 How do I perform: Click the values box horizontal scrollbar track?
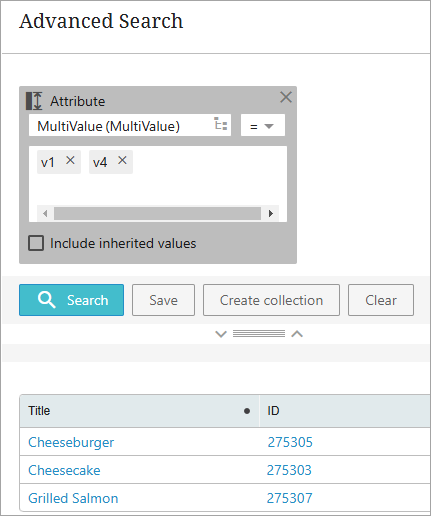click(157, 213)
